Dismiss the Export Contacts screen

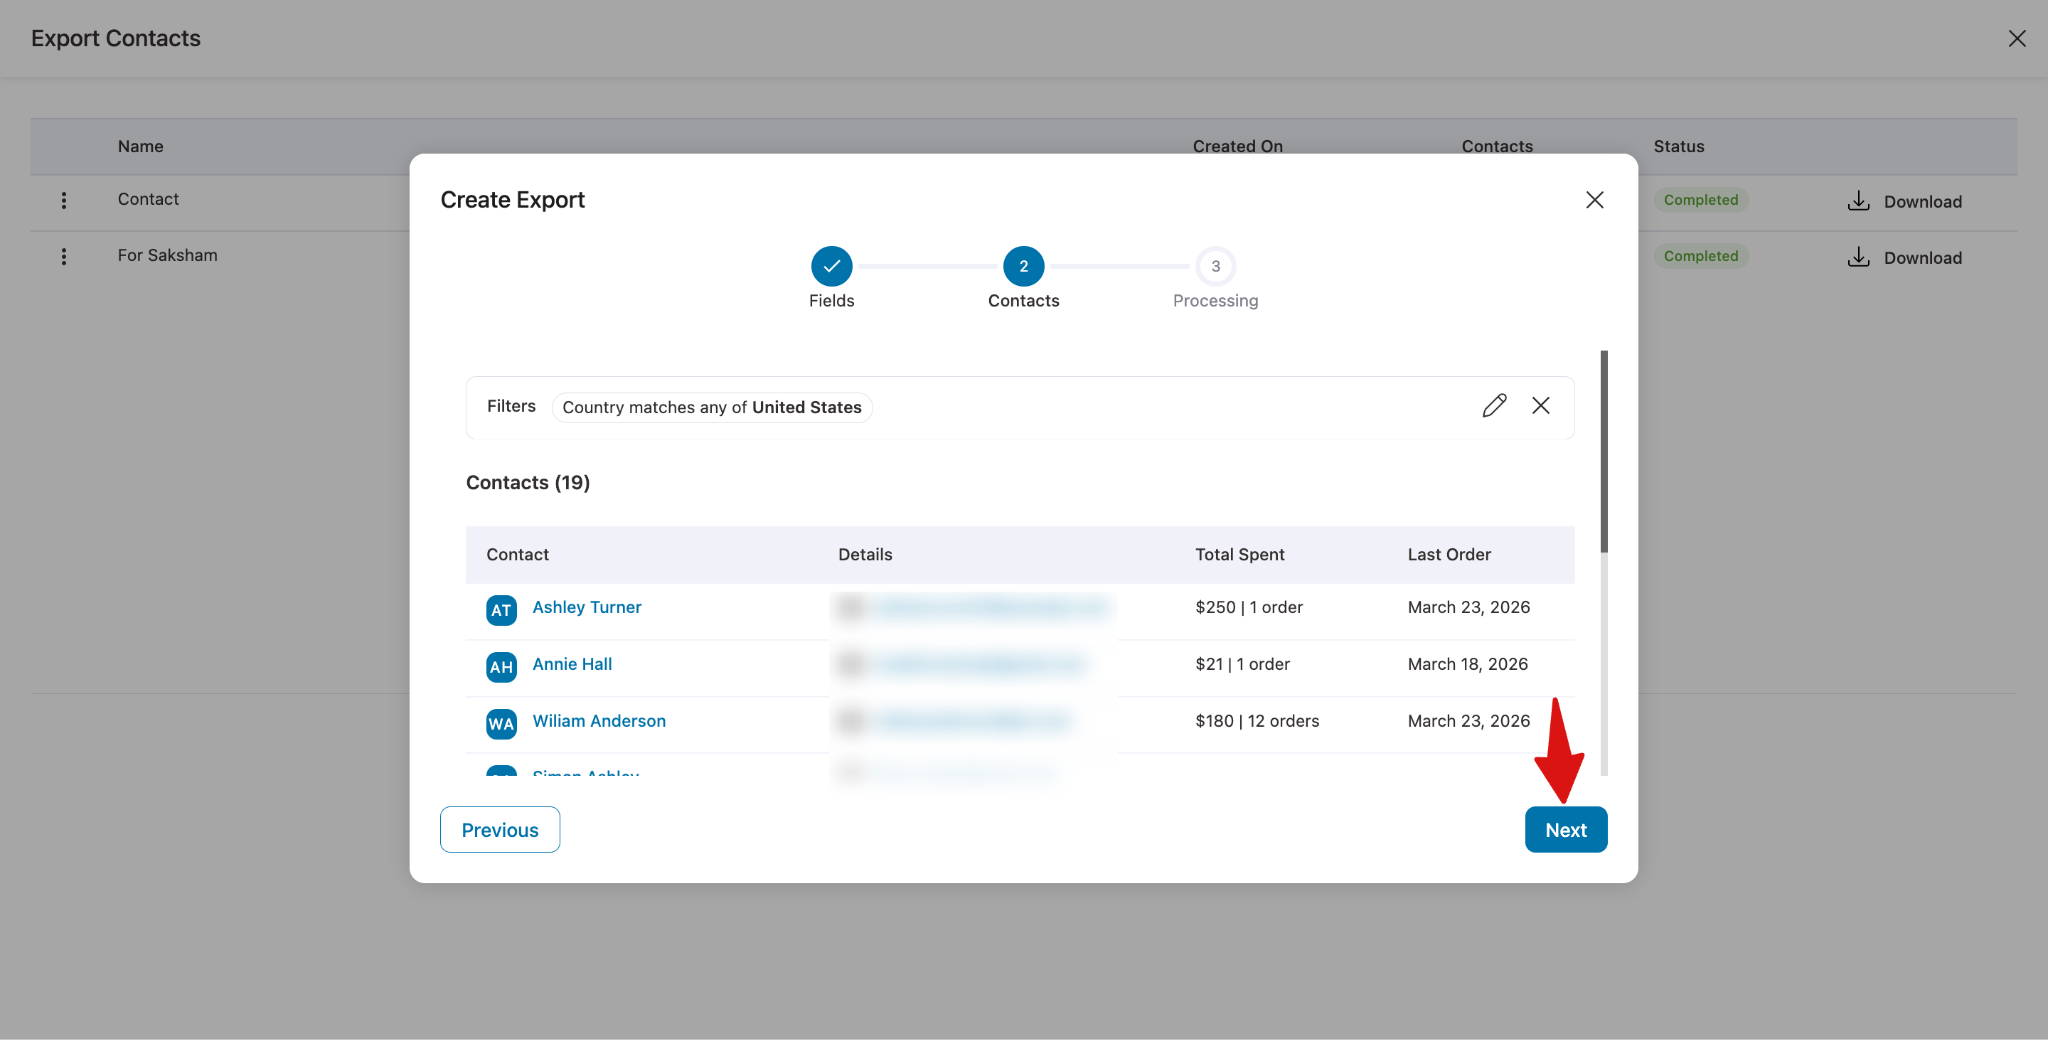2017,38
